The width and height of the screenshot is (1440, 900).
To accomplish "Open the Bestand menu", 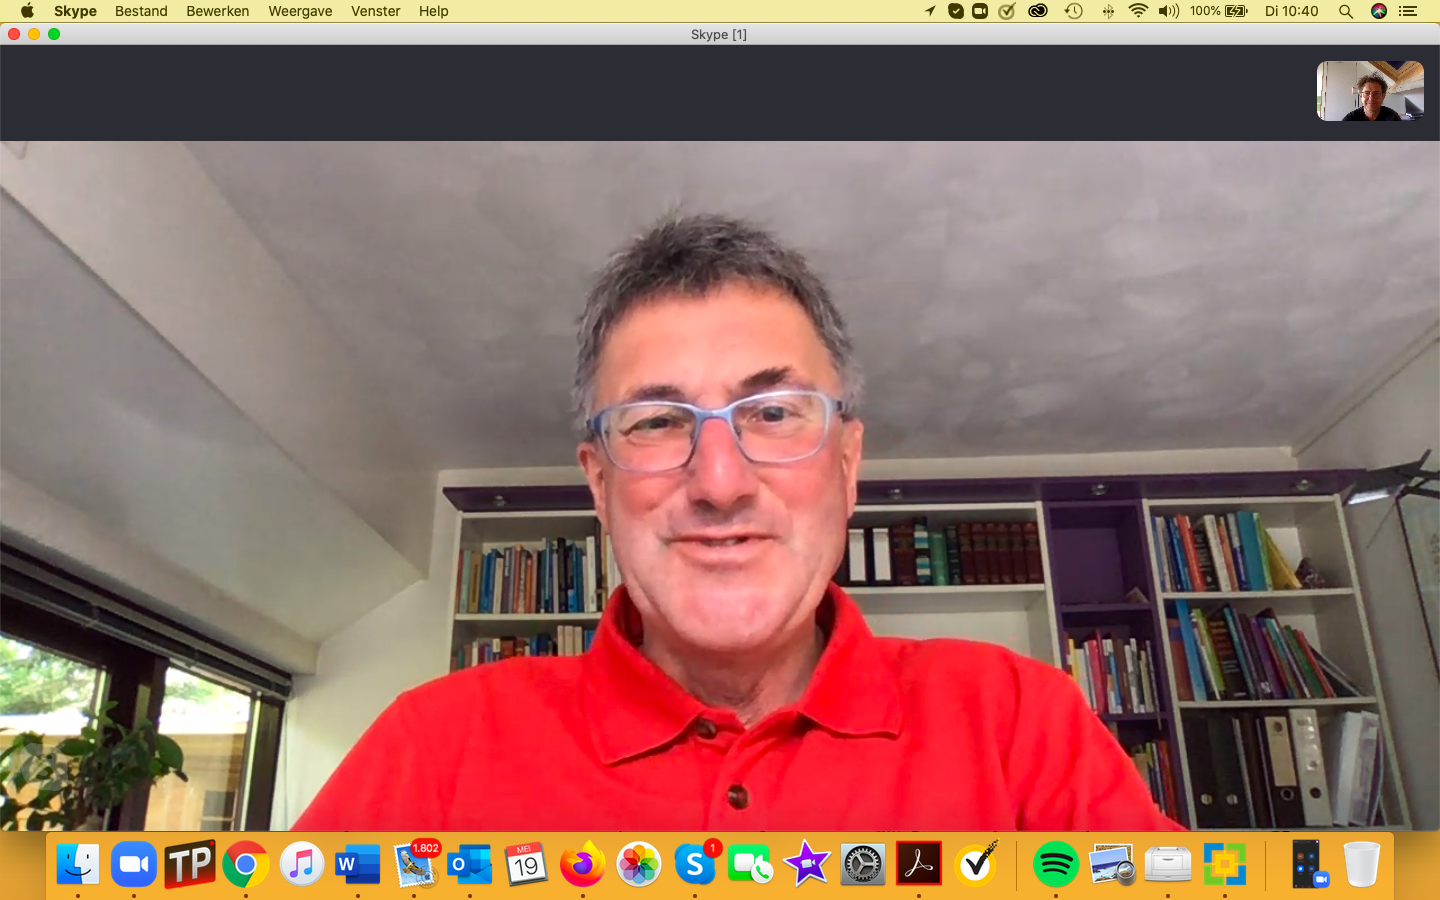I will tap(141, 11).
